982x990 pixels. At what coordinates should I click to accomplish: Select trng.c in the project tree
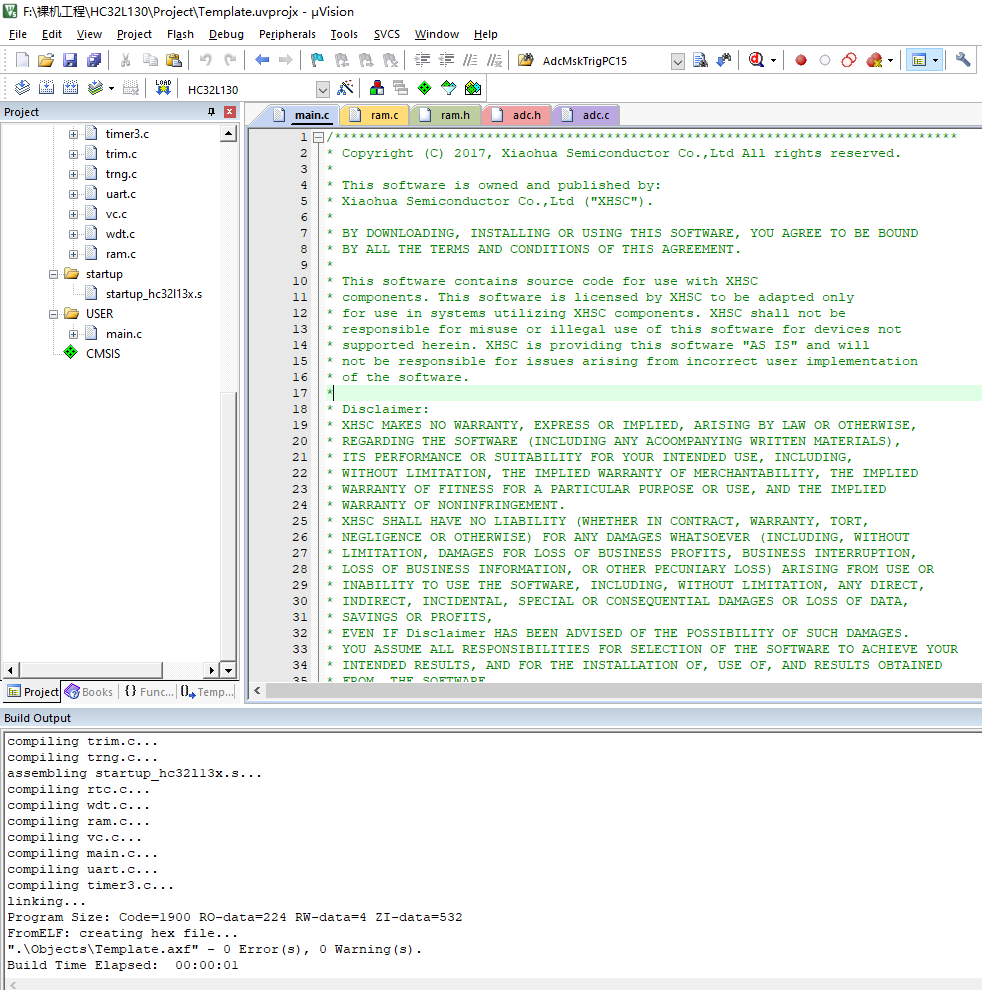(x=121, y=174)
